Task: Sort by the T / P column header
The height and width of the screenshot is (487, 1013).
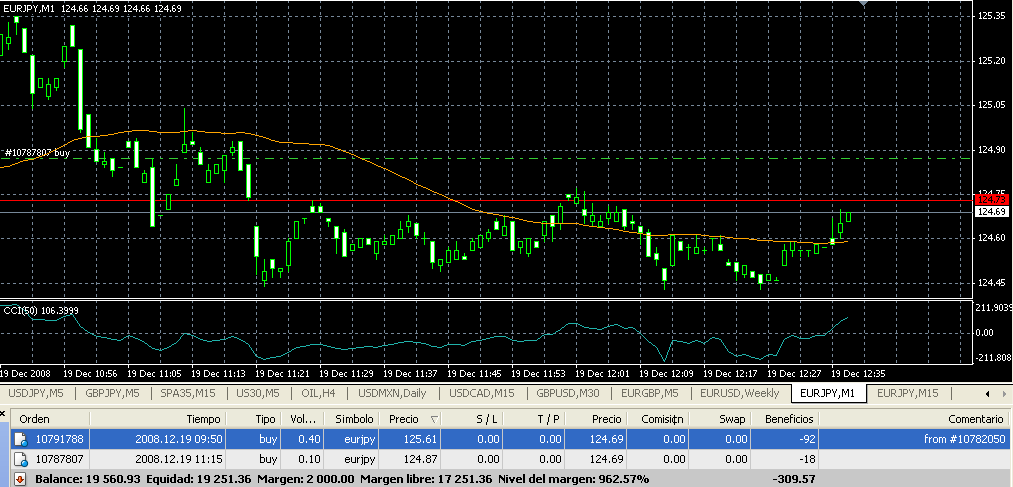Action: (536, 419)
